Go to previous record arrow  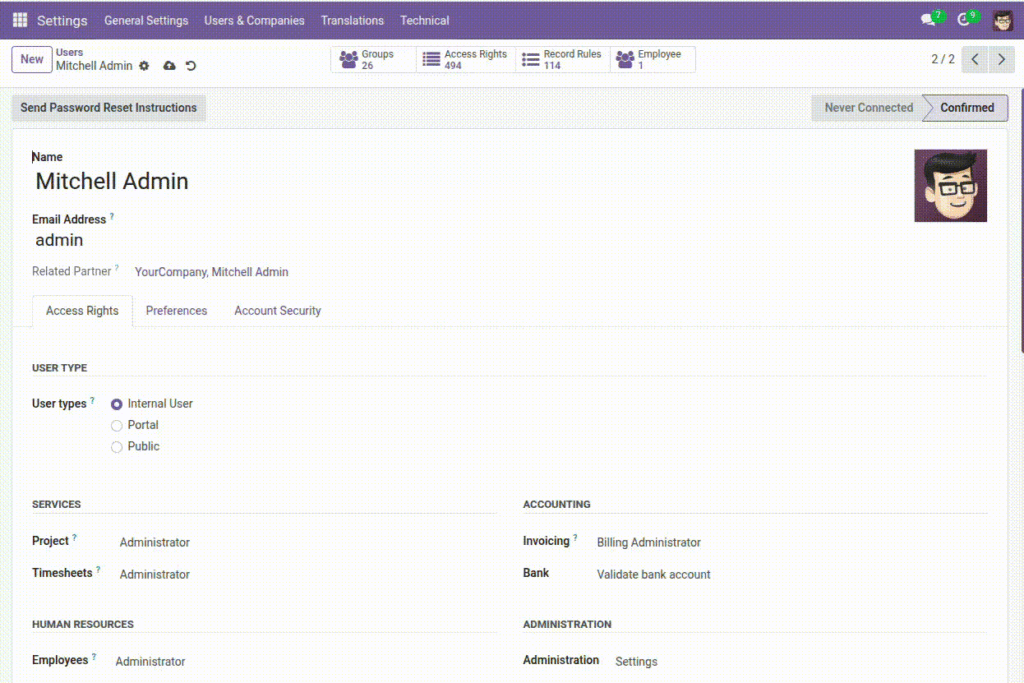click(975, 59)
